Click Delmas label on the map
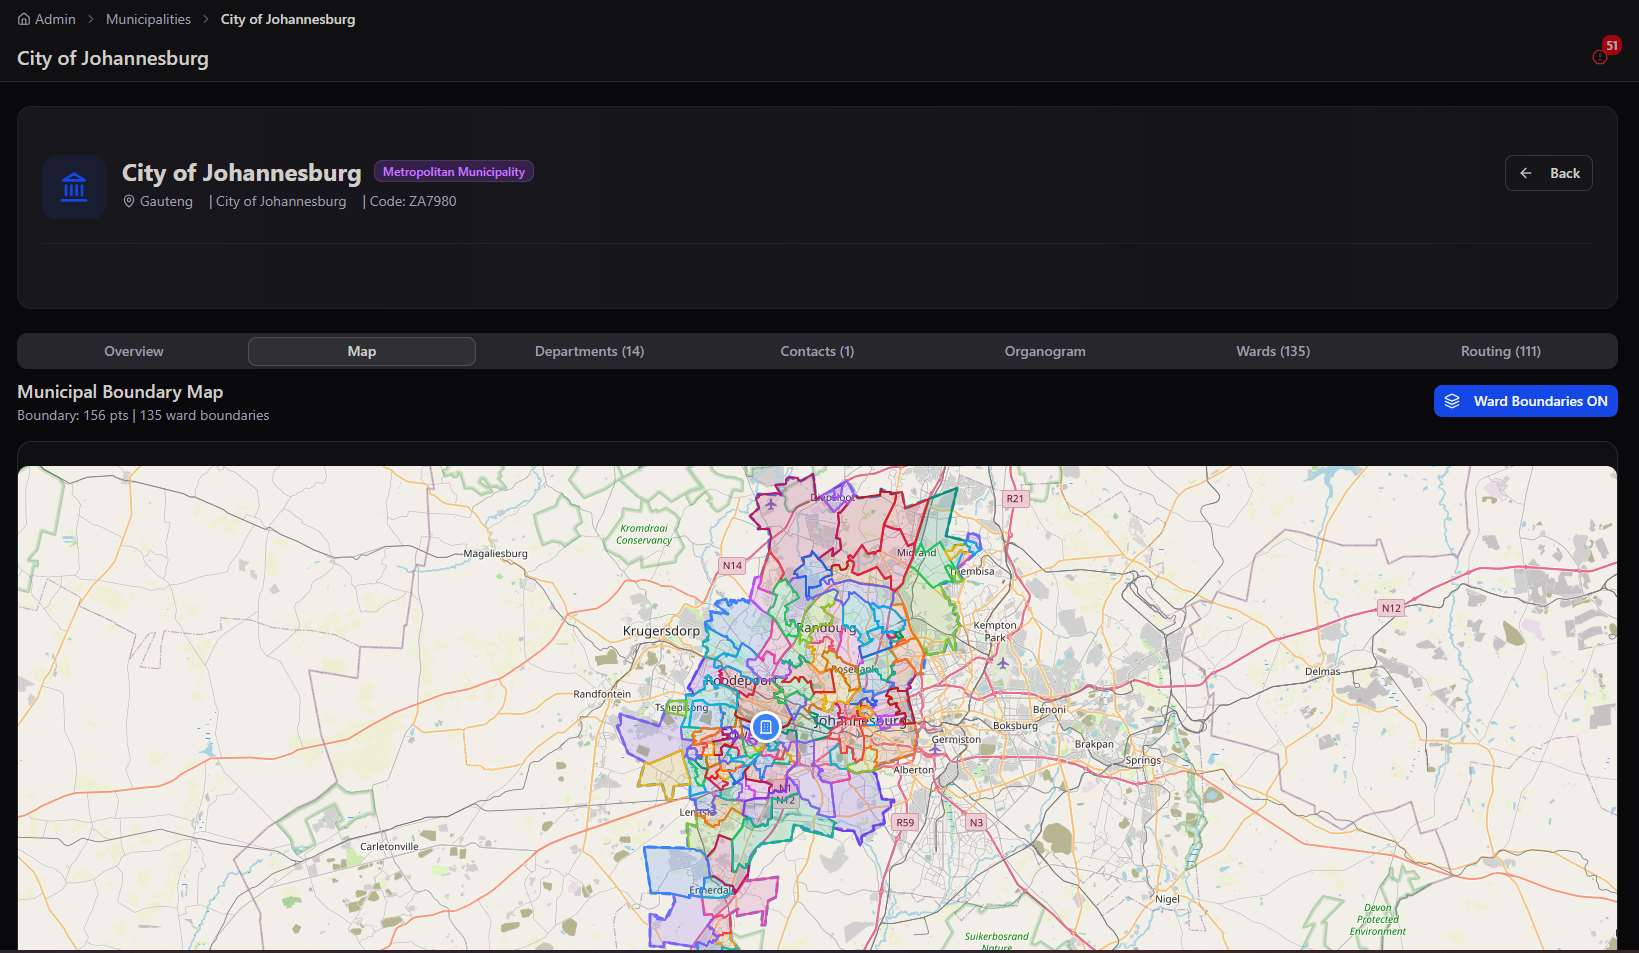 tap(1322, 671)
